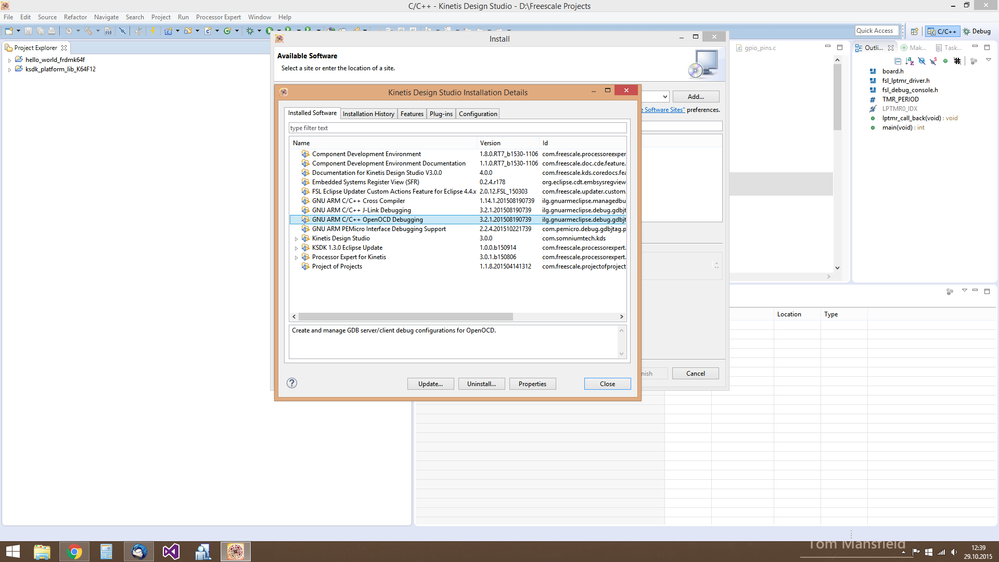Open Visual Studio from taskbar
This screenshot has height=562, width=999.
tap(171, 551)
